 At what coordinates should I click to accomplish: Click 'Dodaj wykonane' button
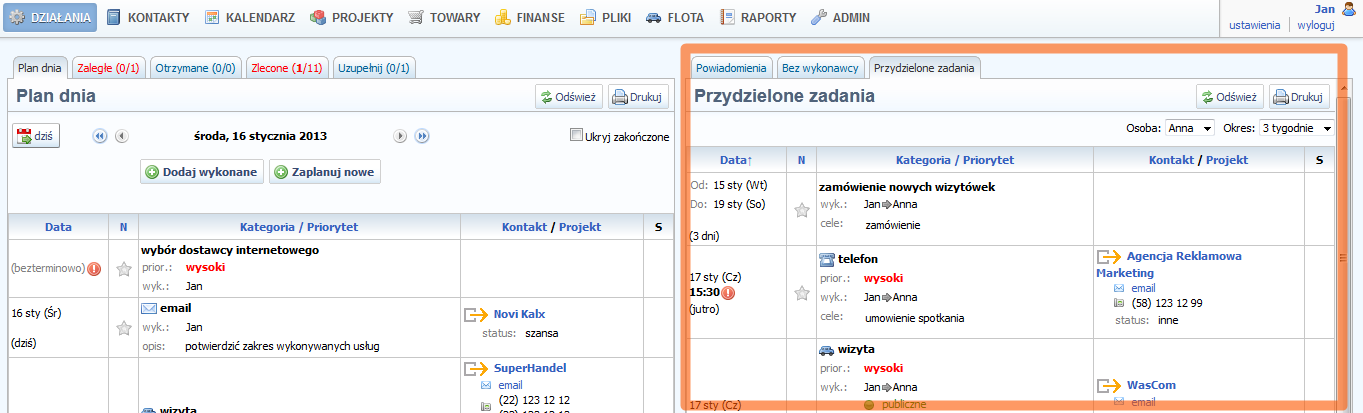click(203, 172)
